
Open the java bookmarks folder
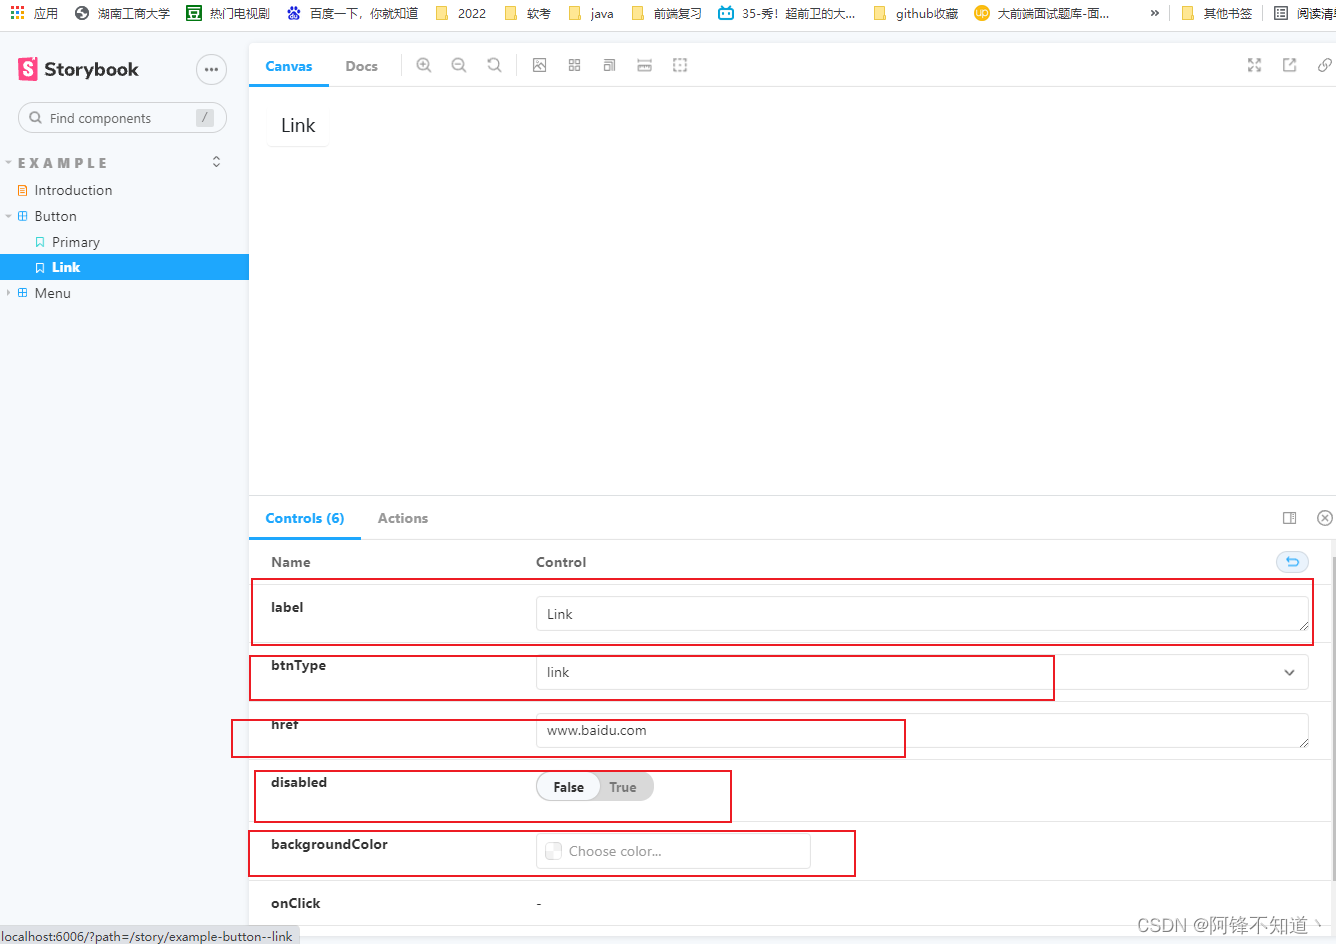coord(591,13)
